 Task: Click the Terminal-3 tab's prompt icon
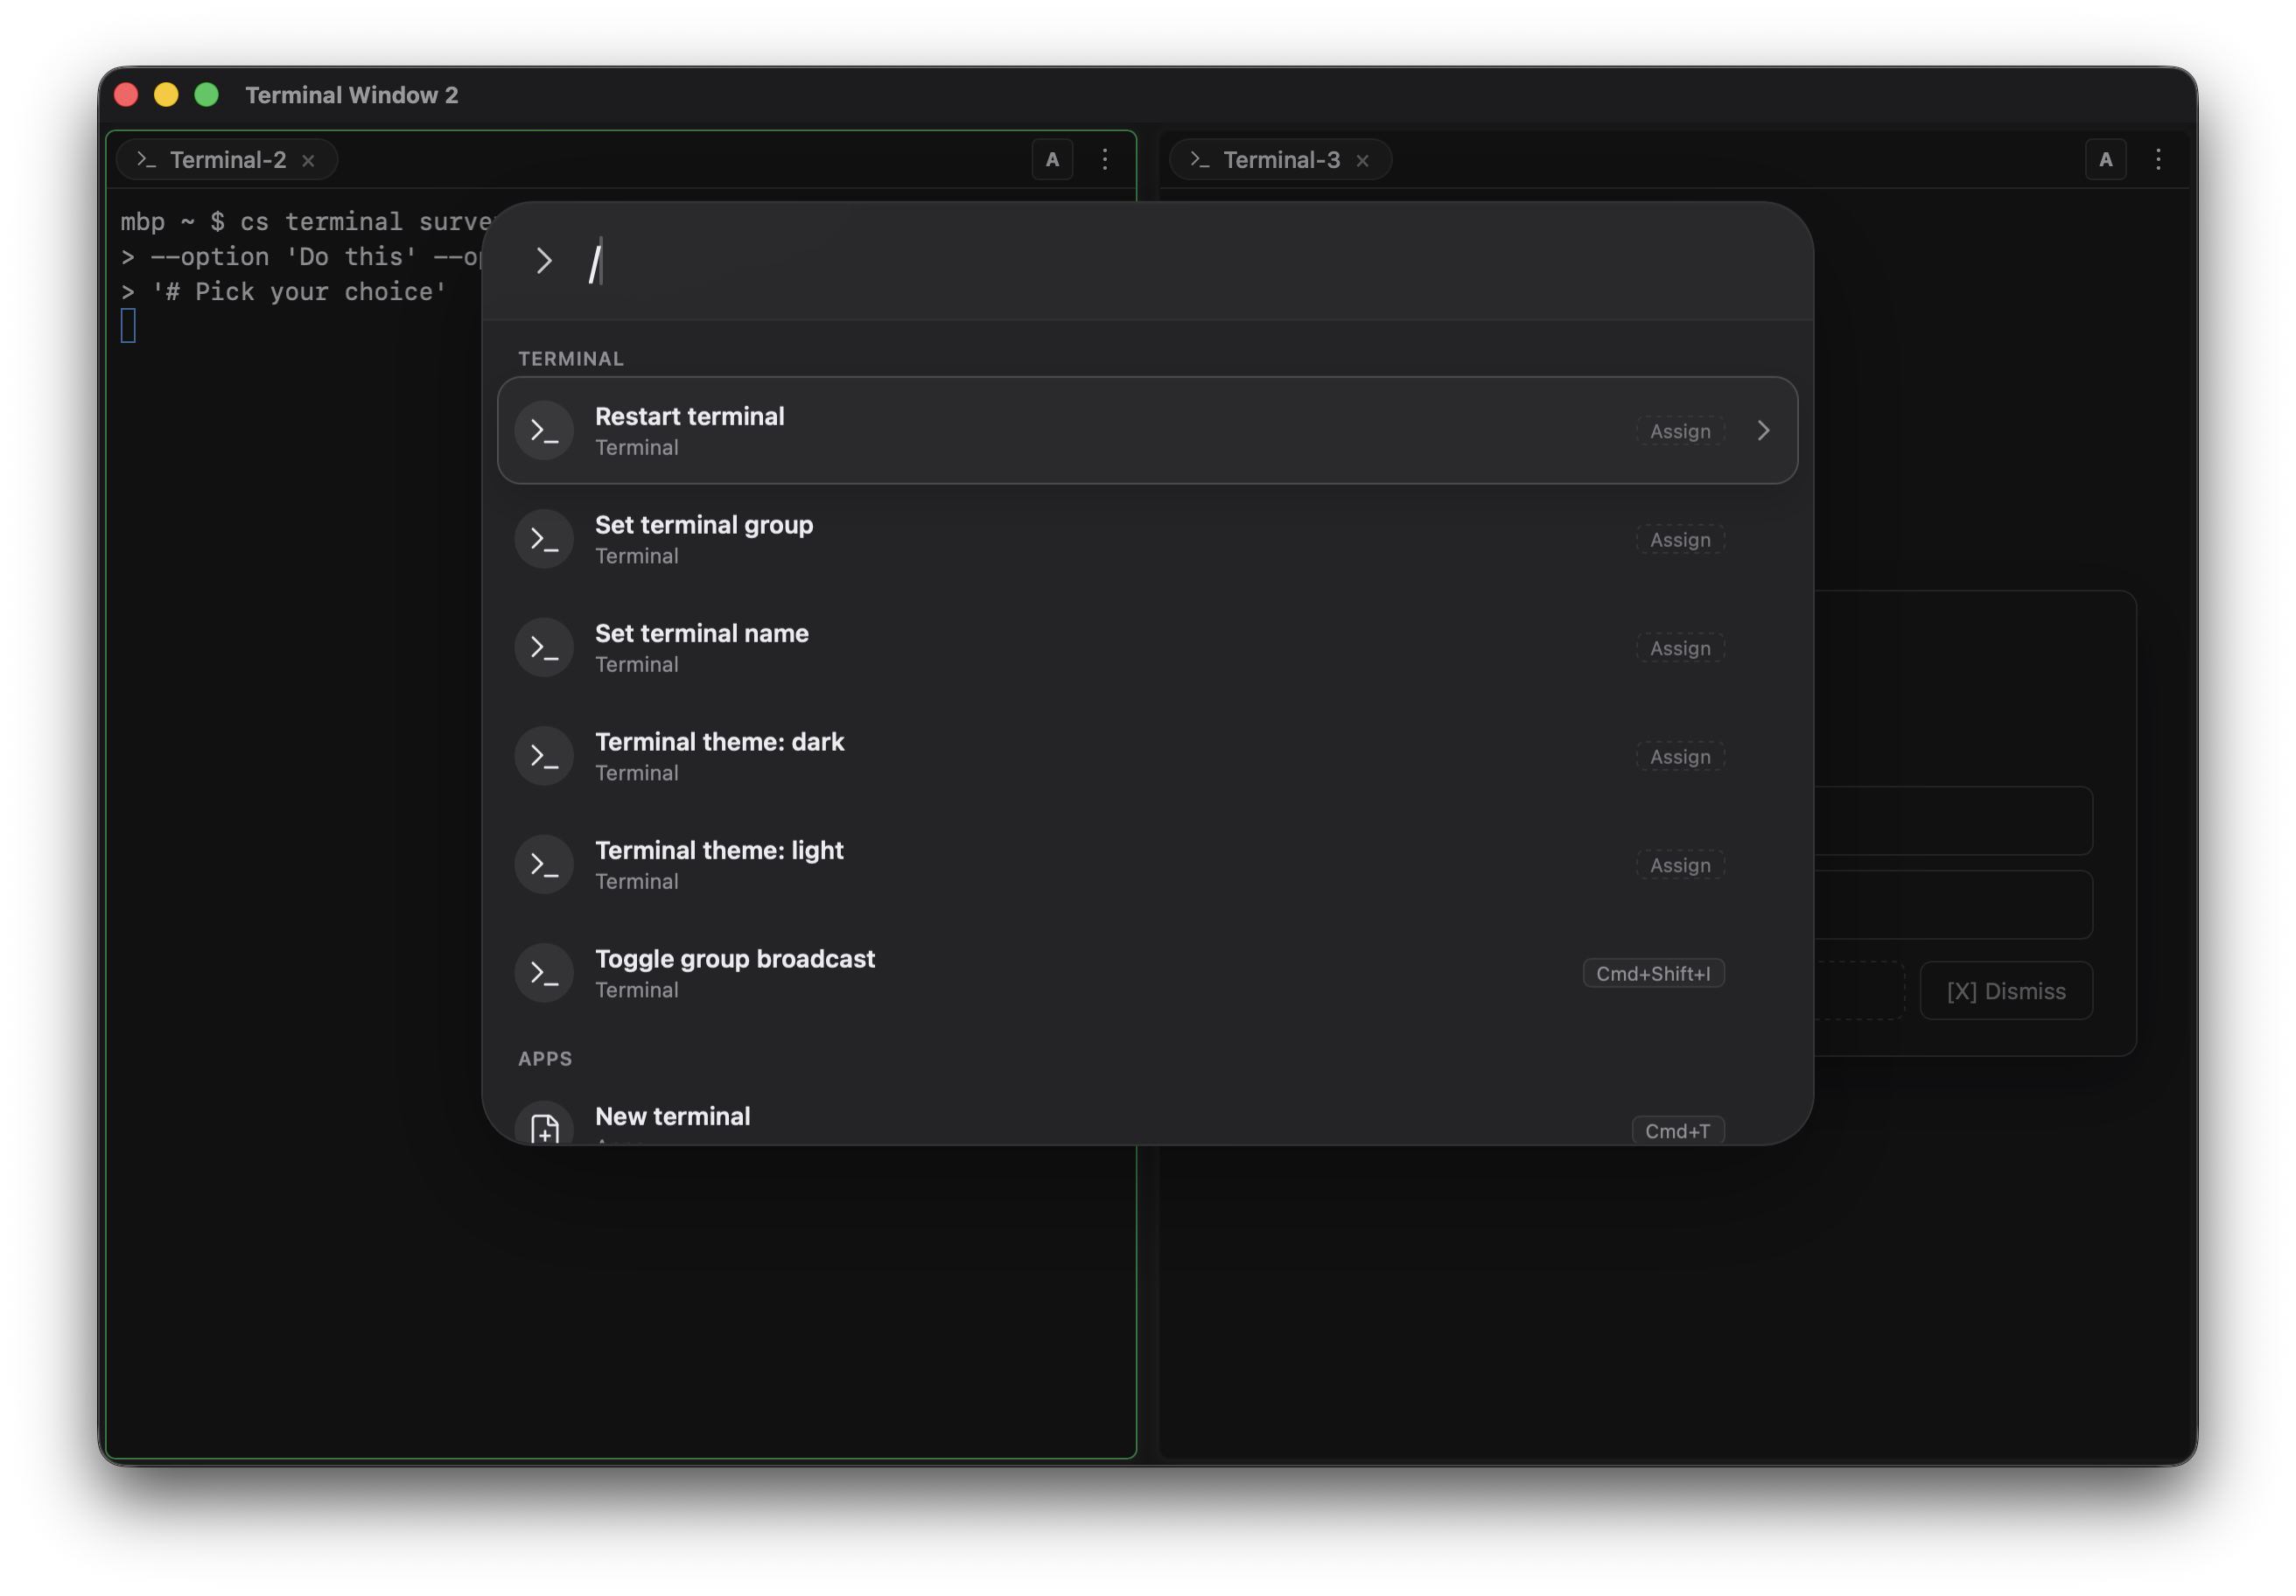click(1200, 160)
